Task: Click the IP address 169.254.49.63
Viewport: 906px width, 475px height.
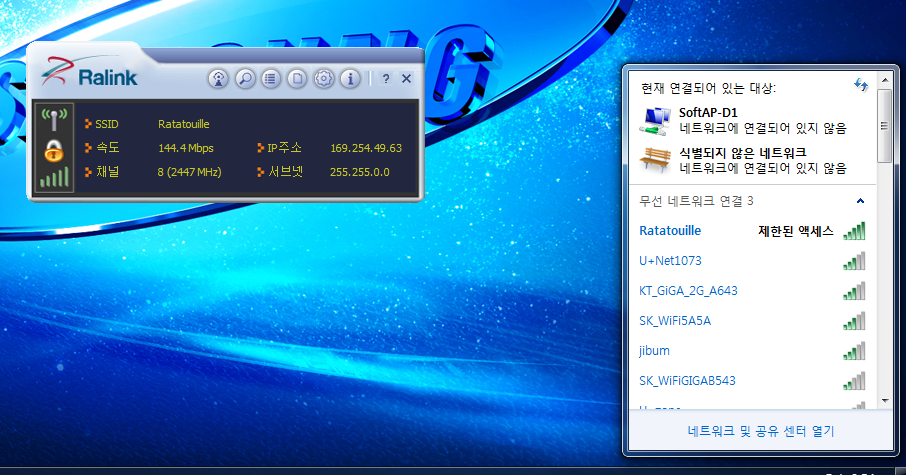Action: [x=366, y=148]
